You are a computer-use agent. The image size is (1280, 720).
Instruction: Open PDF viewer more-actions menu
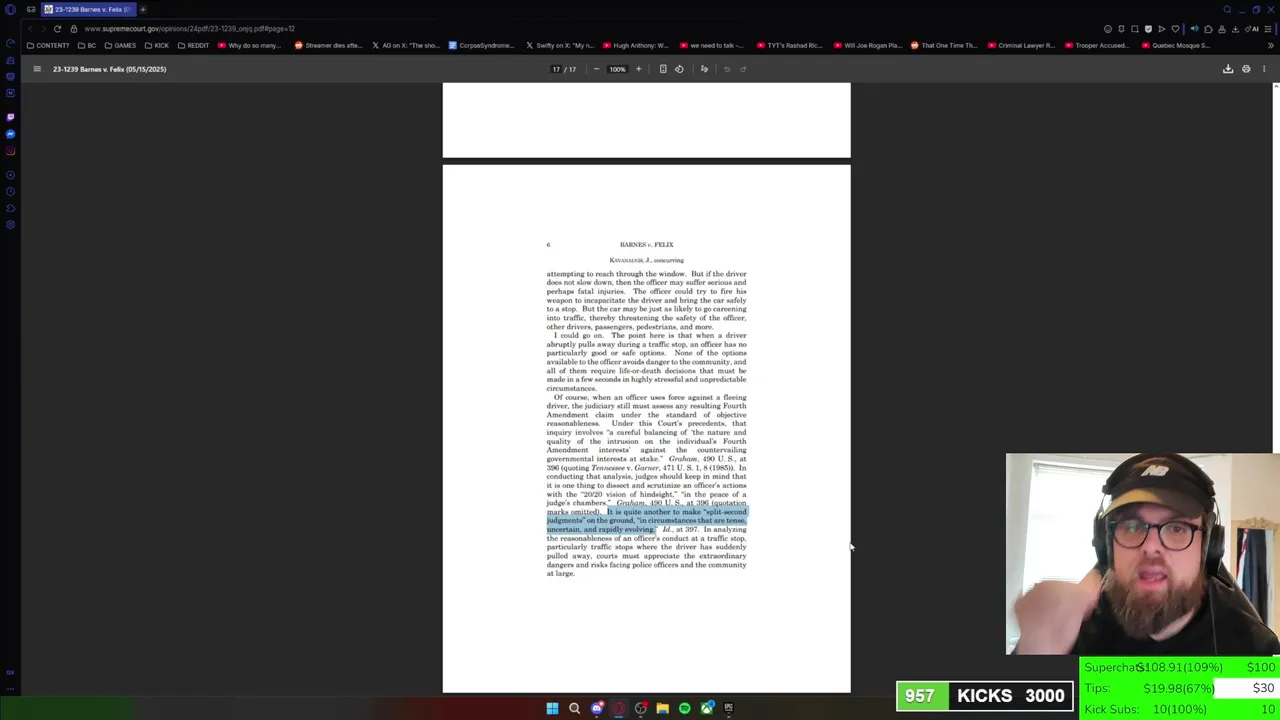pos(1264,69)
